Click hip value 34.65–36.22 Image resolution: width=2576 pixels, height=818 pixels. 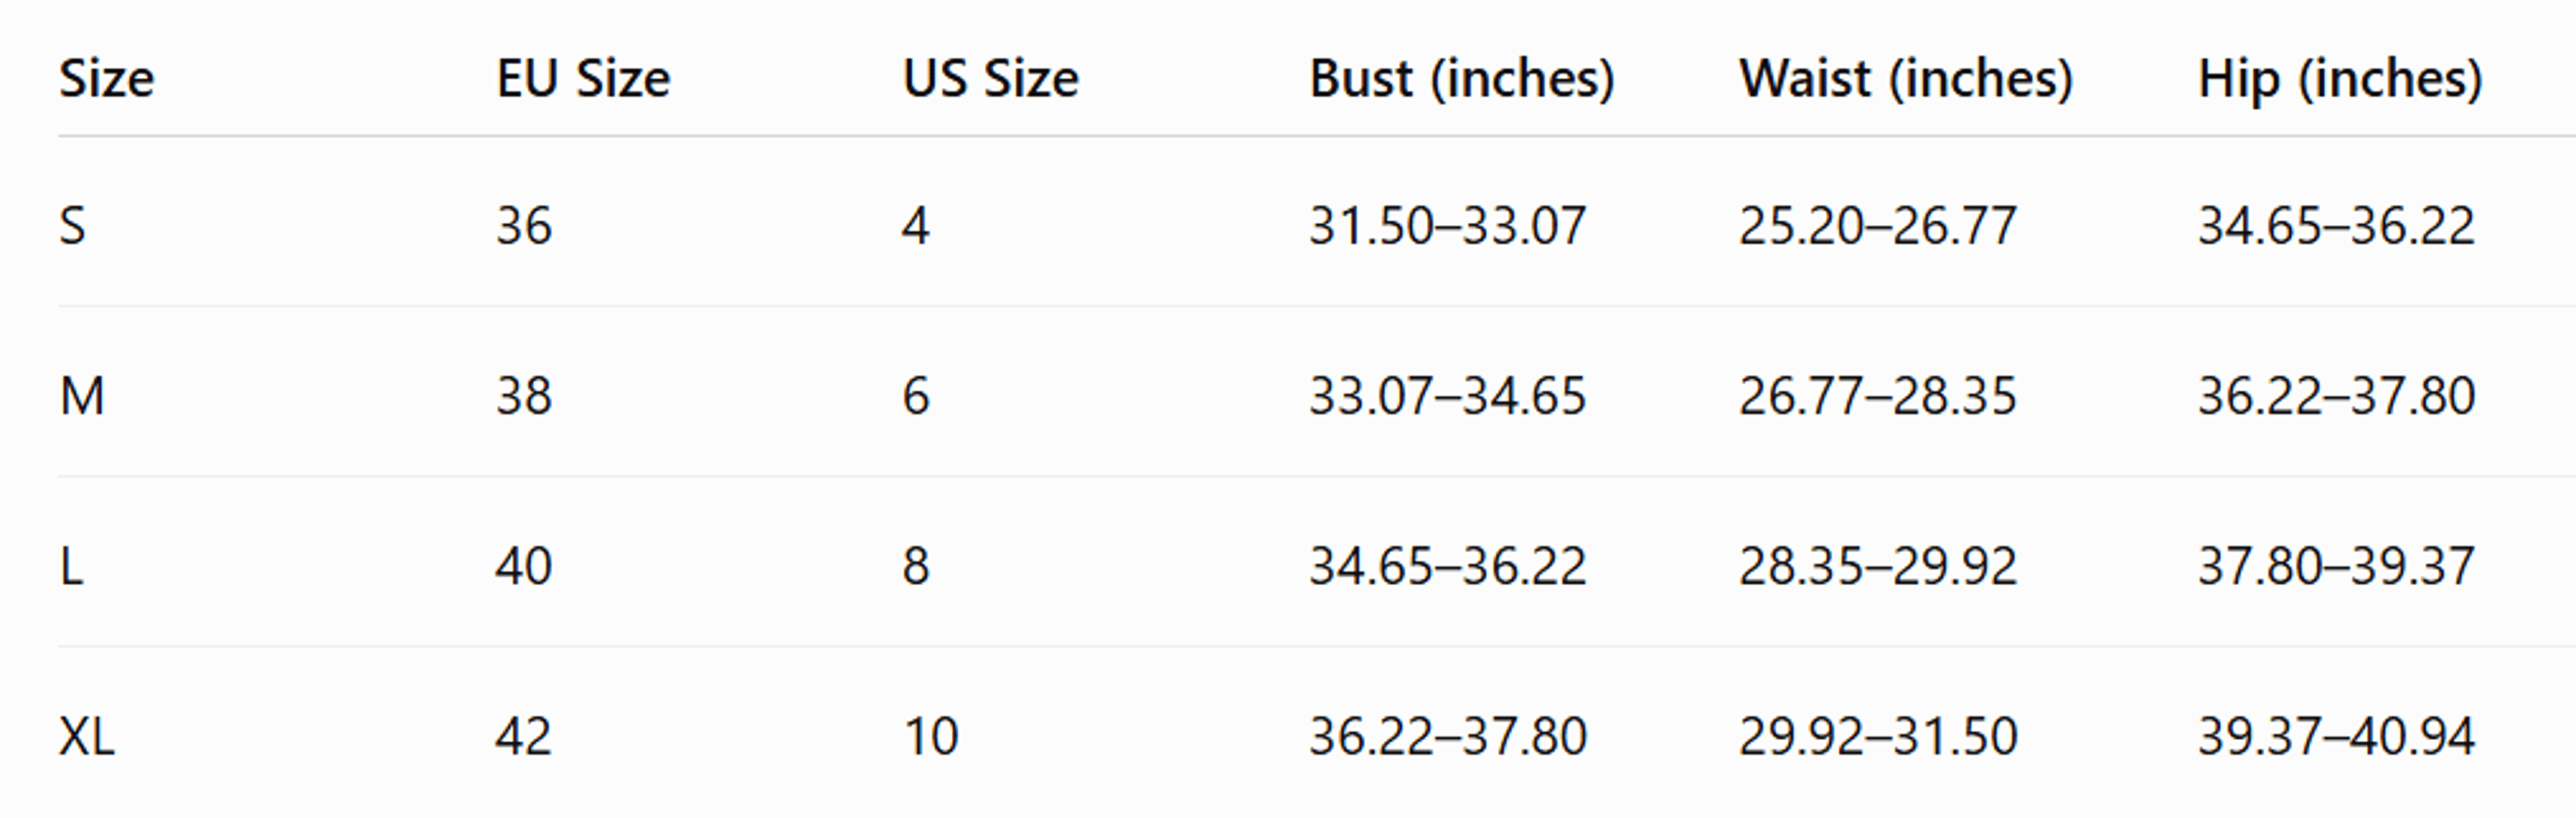coord(2336,225)
